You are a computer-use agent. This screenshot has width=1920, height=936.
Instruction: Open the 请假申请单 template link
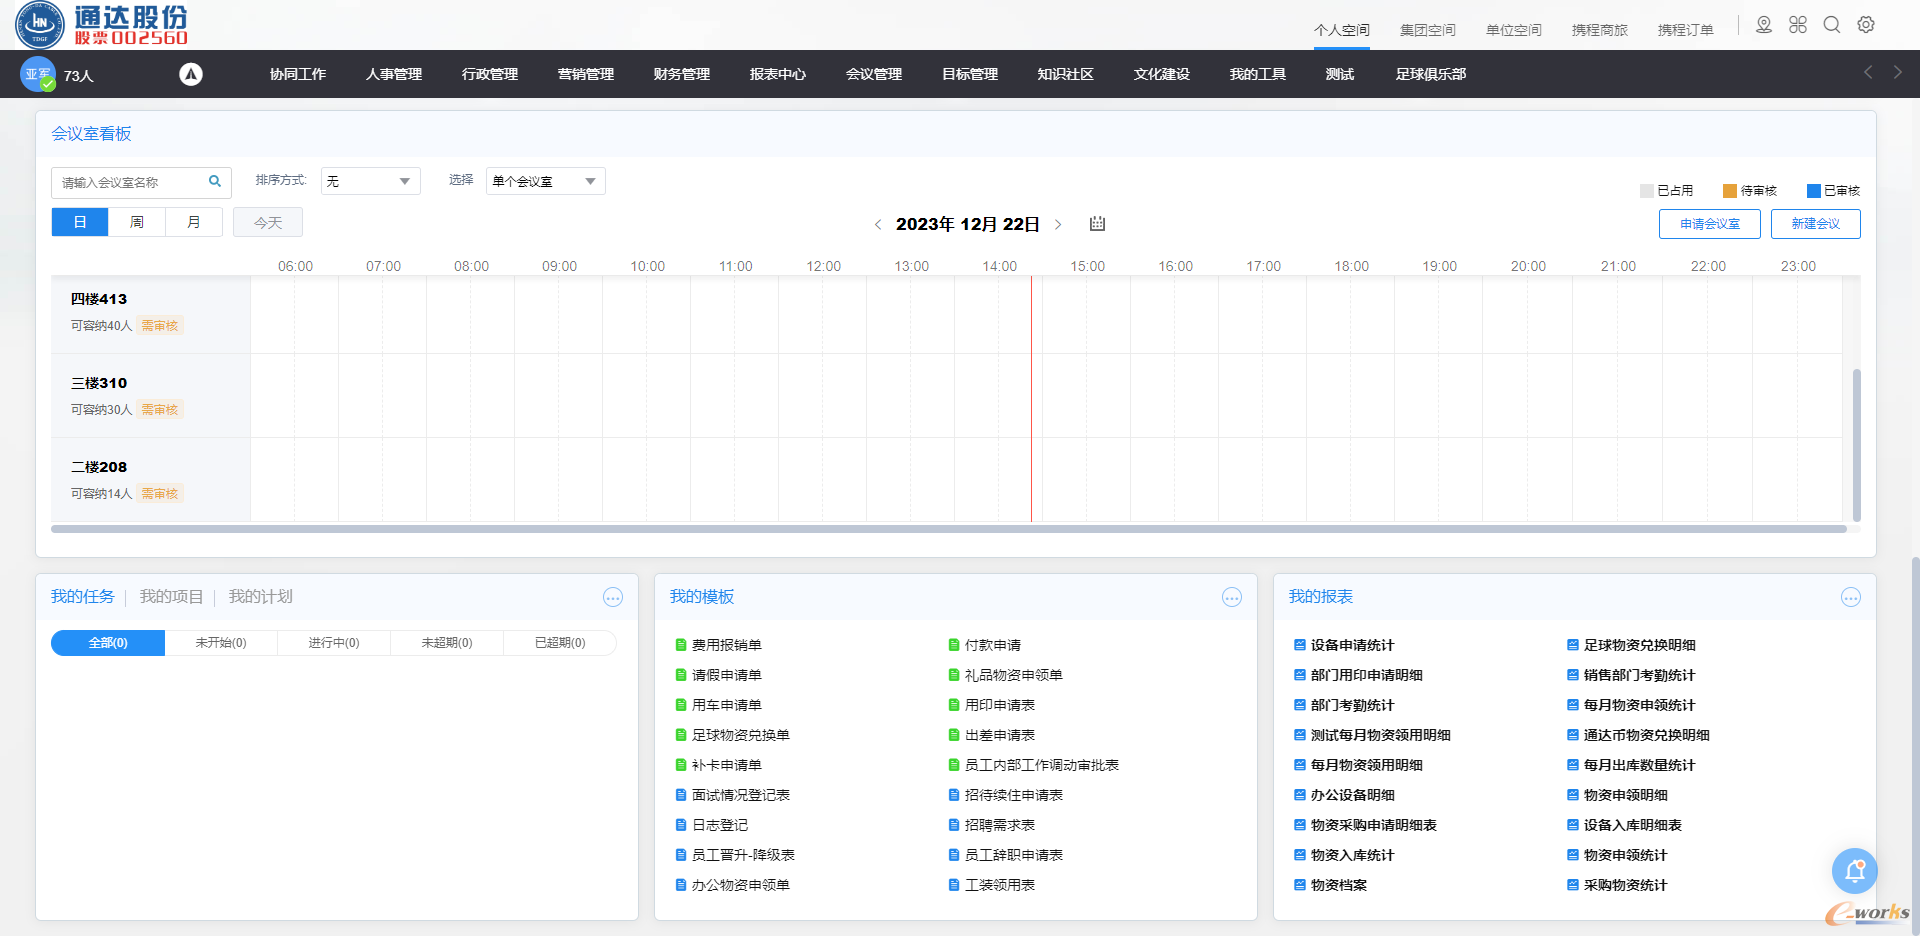727,676
